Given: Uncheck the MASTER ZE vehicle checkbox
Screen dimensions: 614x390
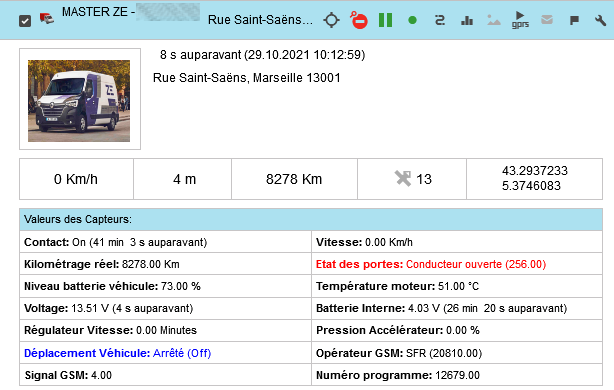Looking at the screenshot, I should [25, 21].
